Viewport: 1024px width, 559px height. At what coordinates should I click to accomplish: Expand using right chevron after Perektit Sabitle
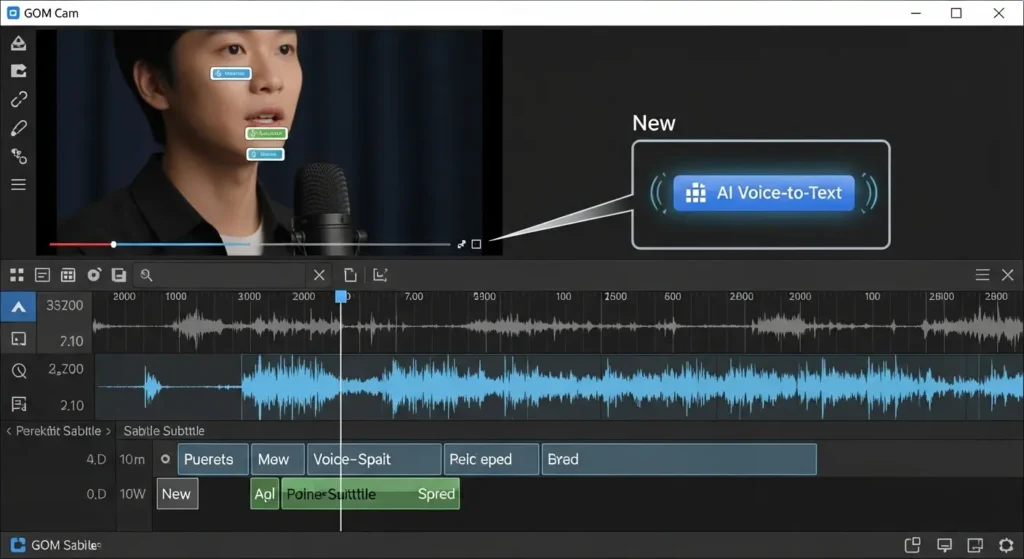(109, 431)
